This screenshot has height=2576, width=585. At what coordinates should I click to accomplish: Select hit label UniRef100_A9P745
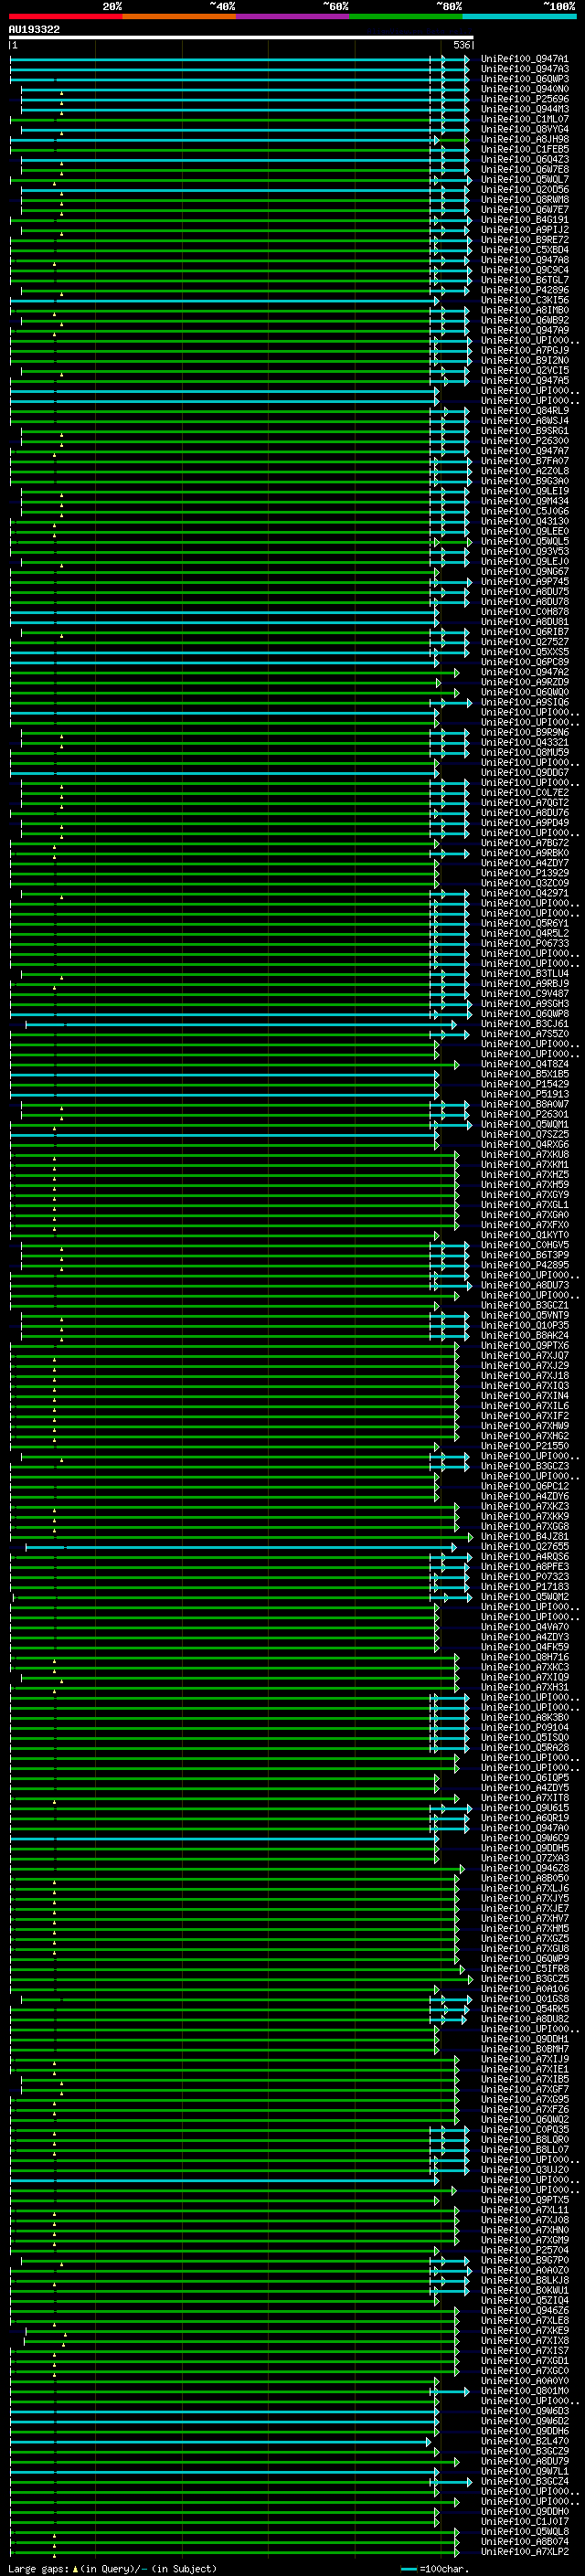[x=524, y=582]
